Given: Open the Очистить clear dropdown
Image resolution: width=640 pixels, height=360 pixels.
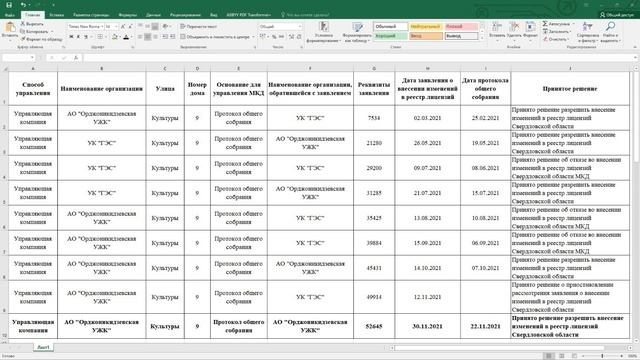Looking at the screenshot, I should click(556, 39).
